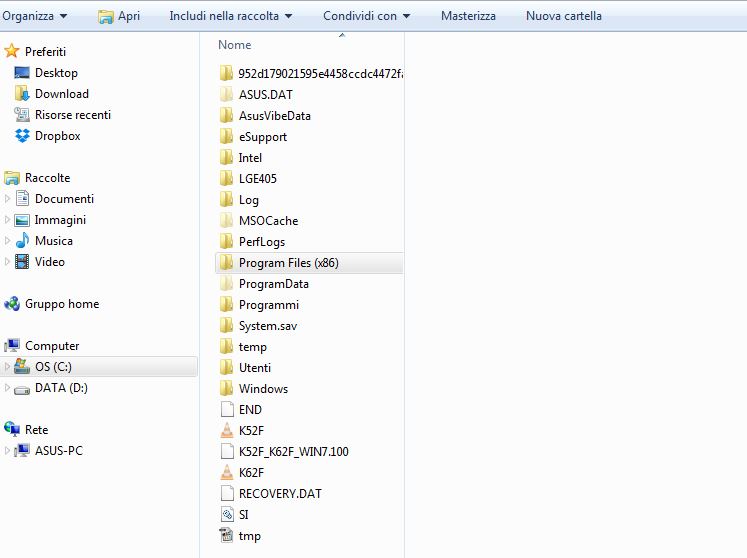
Task: Click the Documenti library icon
Action: (22, 198)
